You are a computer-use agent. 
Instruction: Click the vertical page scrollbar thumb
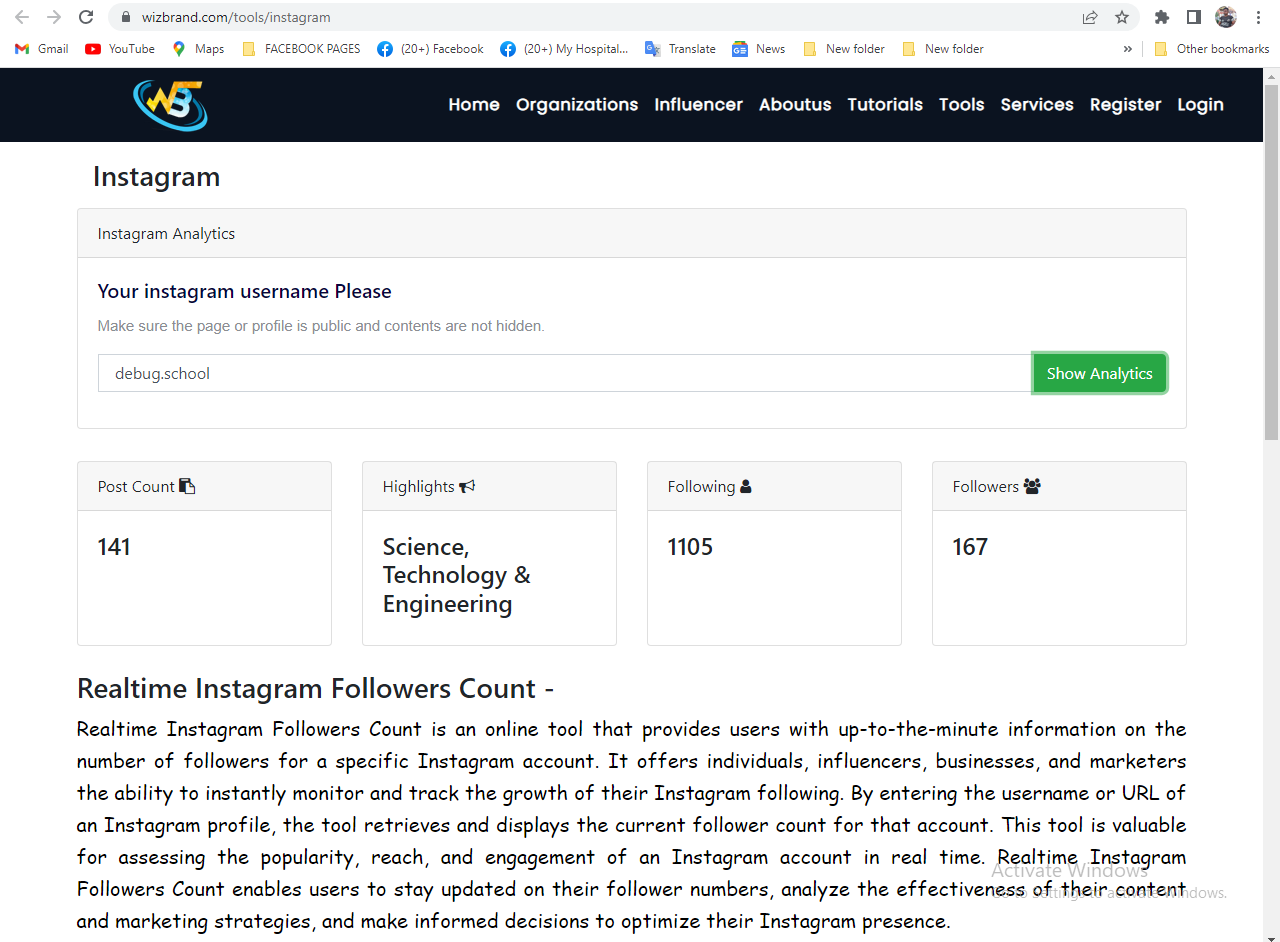click(1271, 260)
